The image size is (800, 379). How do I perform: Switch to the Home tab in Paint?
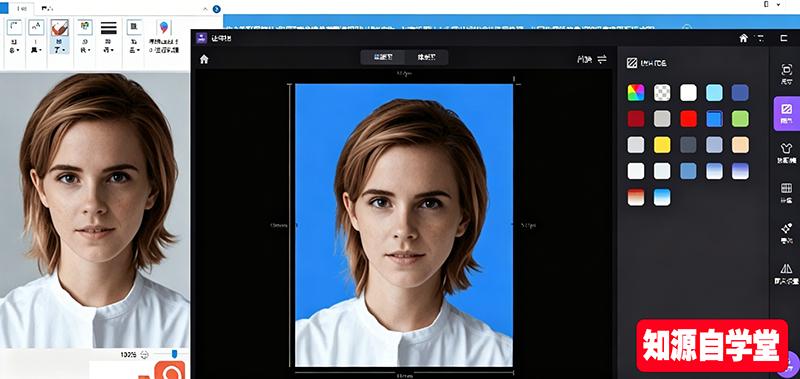(x=21, y=9)
